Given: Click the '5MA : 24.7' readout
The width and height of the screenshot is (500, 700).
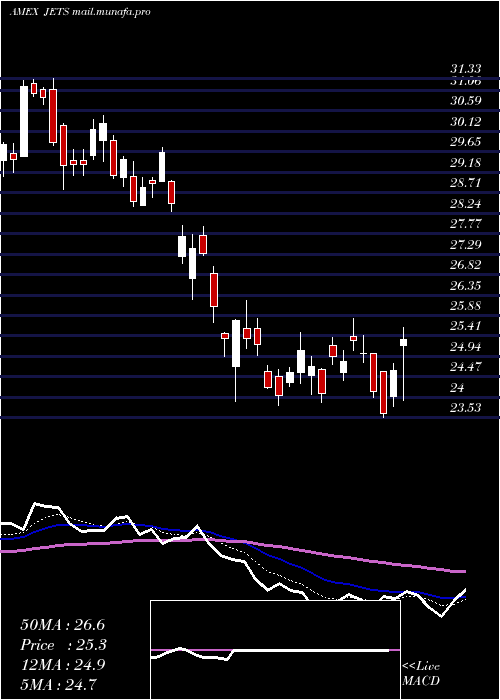Looking at the screenshot, I should coord(59,684).
